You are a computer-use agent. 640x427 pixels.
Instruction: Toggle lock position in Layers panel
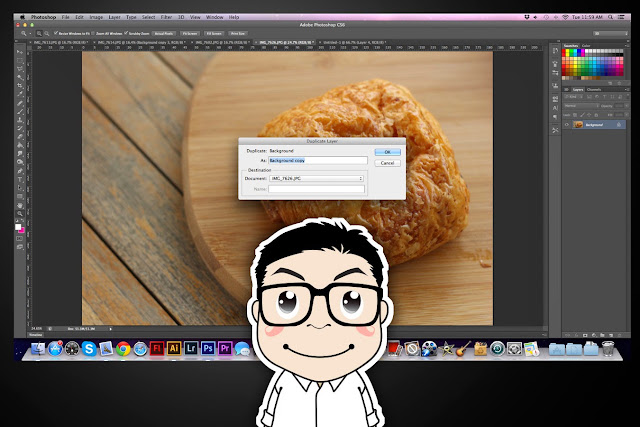(x=589, y=115)
